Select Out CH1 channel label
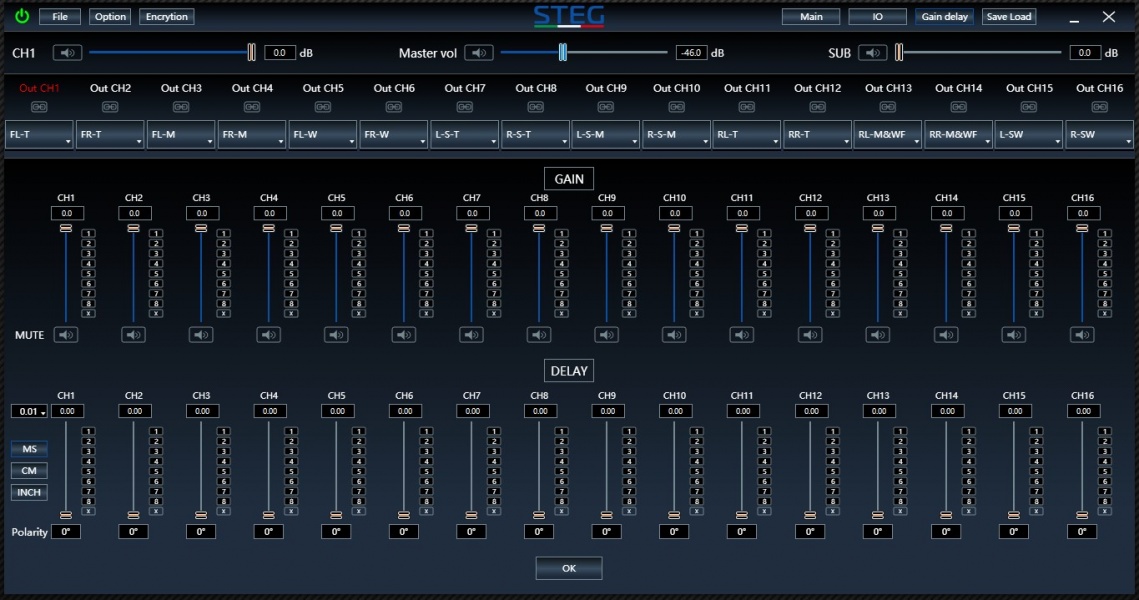 39,88
